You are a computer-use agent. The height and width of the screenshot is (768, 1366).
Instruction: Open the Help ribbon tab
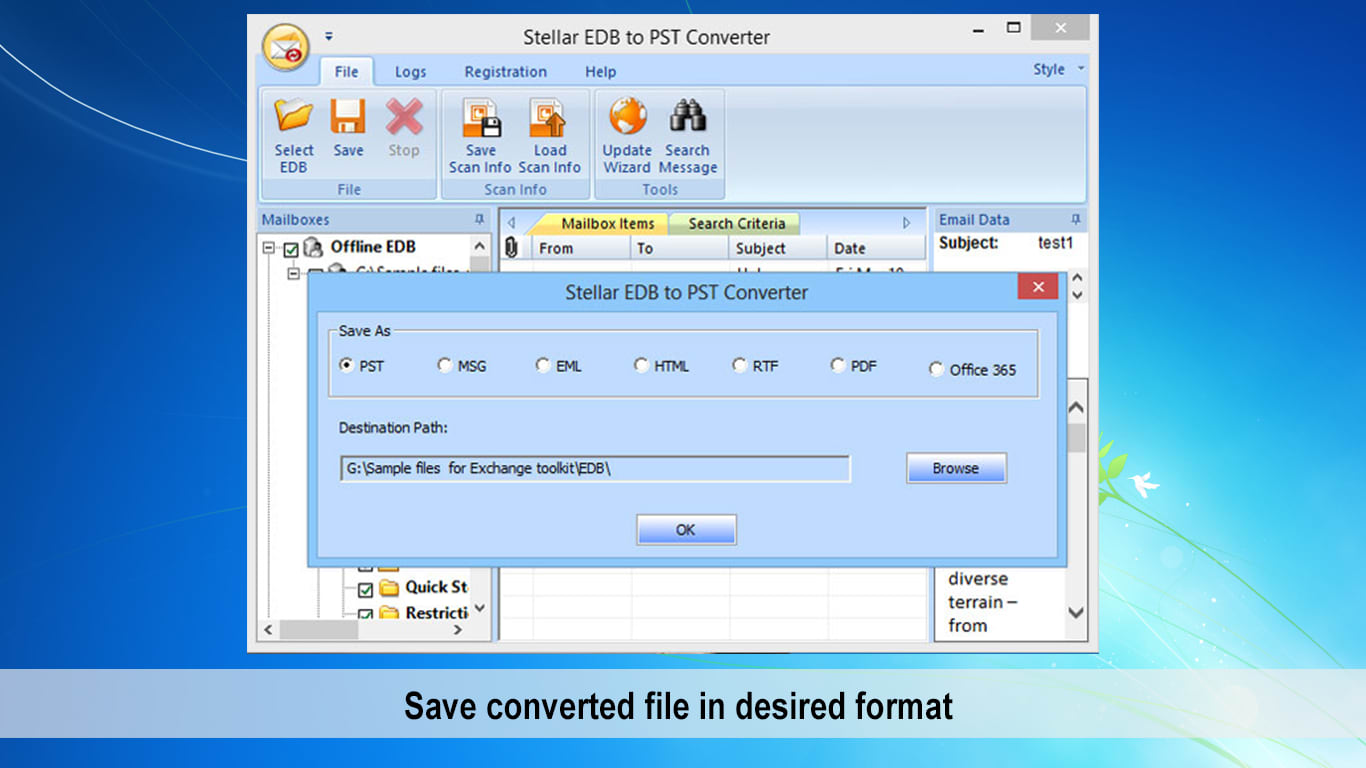pyautogui.click(x=600, y=72)
